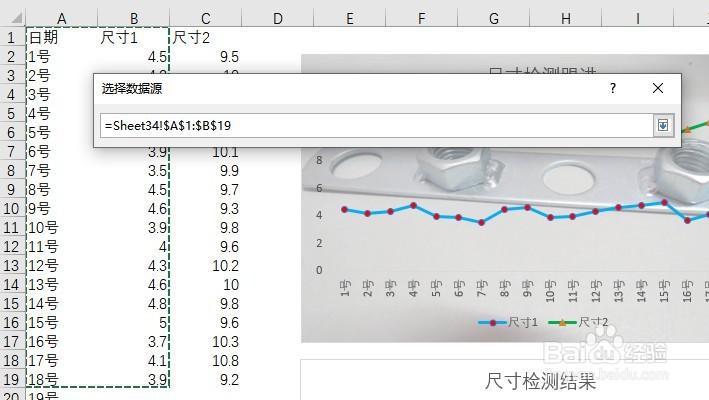709x400 pixels.
Task: Select column C header
Action: (x=206, y=18)
